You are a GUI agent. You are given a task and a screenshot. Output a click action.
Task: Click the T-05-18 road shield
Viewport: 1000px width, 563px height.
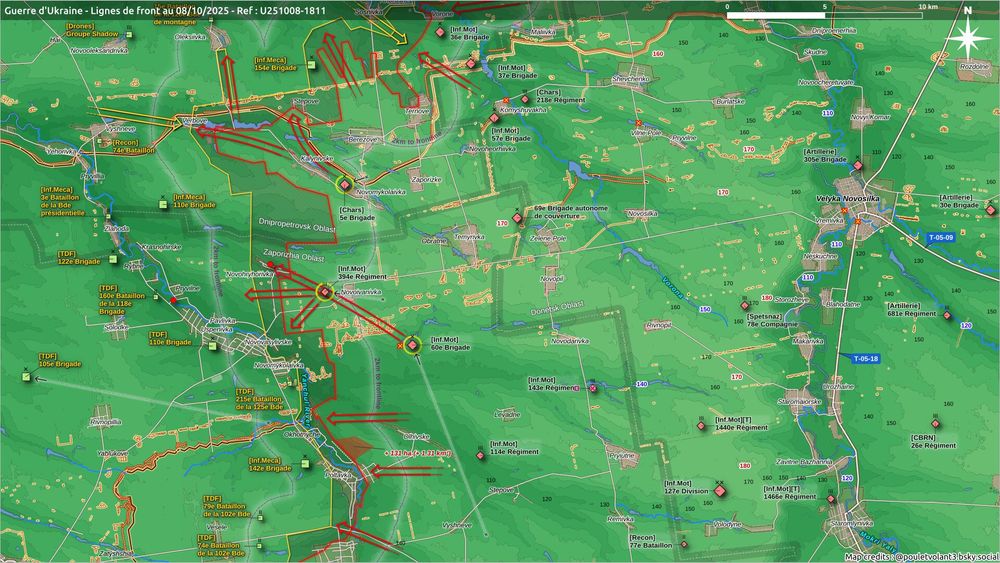click(865, 359)
